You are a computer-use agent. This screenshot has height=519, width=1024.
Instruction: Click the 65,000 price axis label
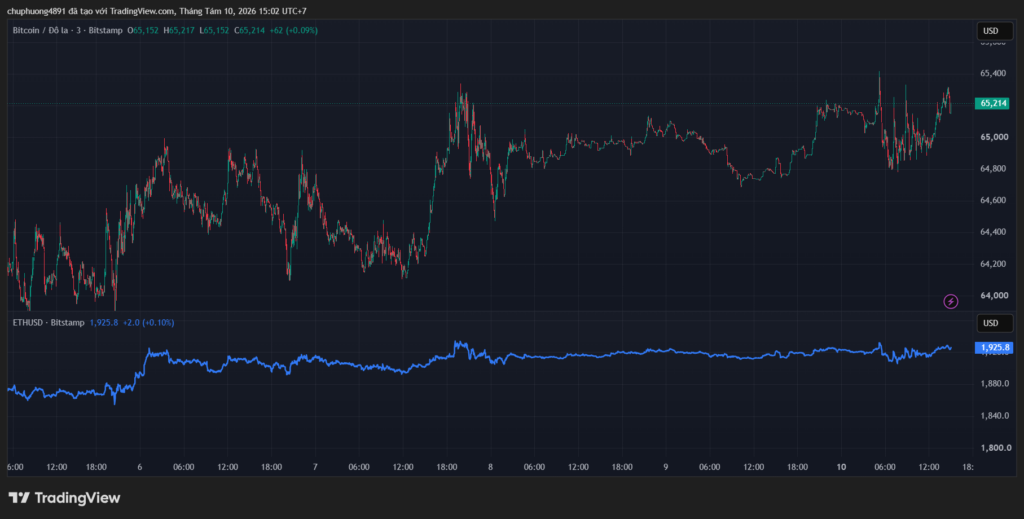(993, 137)
